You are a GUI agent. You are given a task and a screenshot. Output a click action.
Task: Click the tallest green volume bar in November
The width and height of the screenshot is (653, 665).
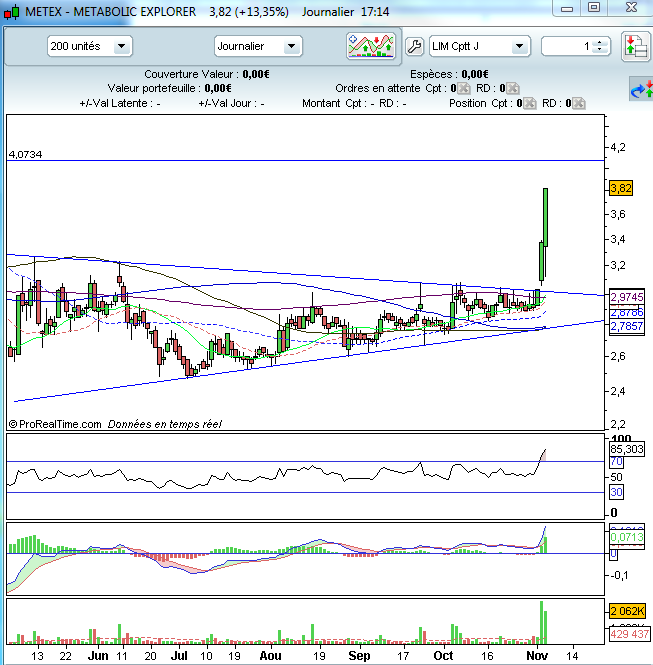tap(541, 622)
